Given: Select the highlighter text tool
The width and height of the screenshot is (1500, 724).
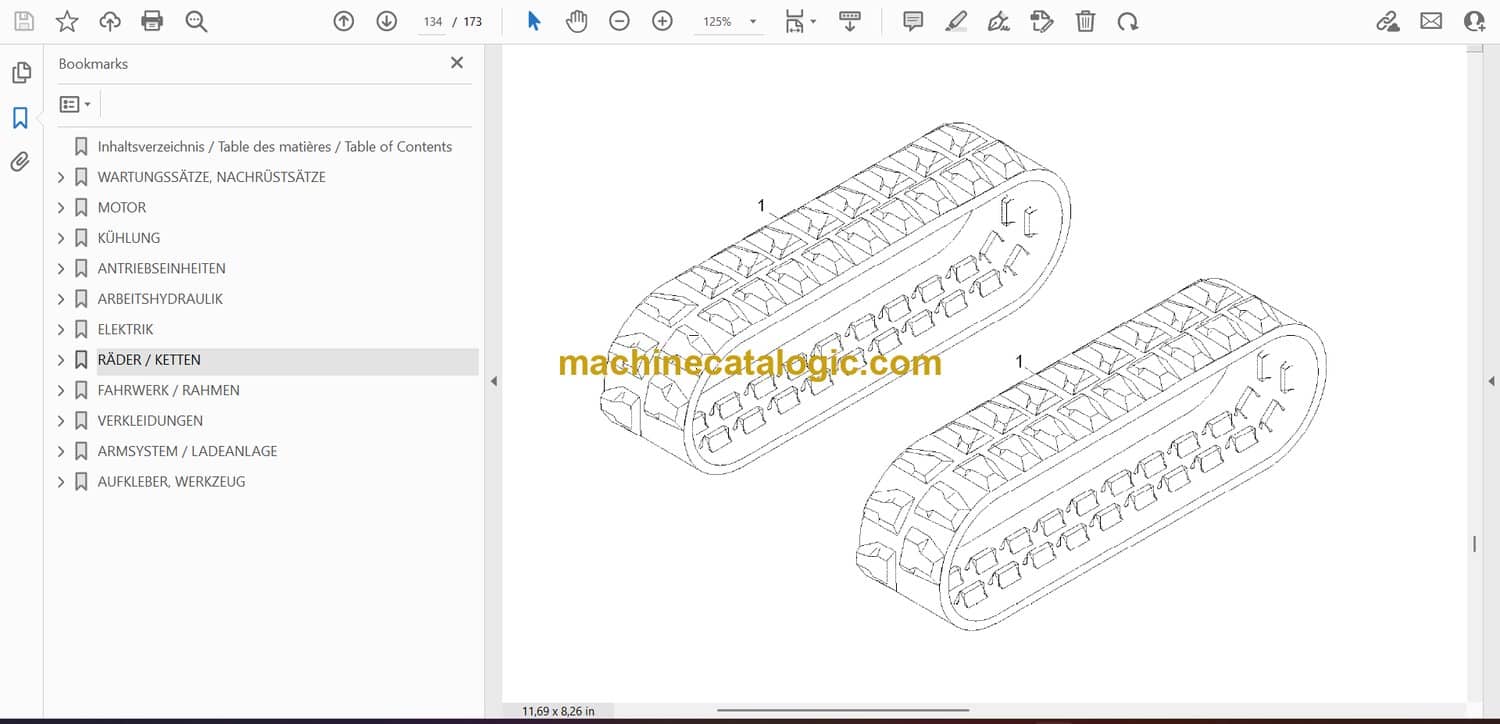Looking at the screenshot, I should pos(956,21).
